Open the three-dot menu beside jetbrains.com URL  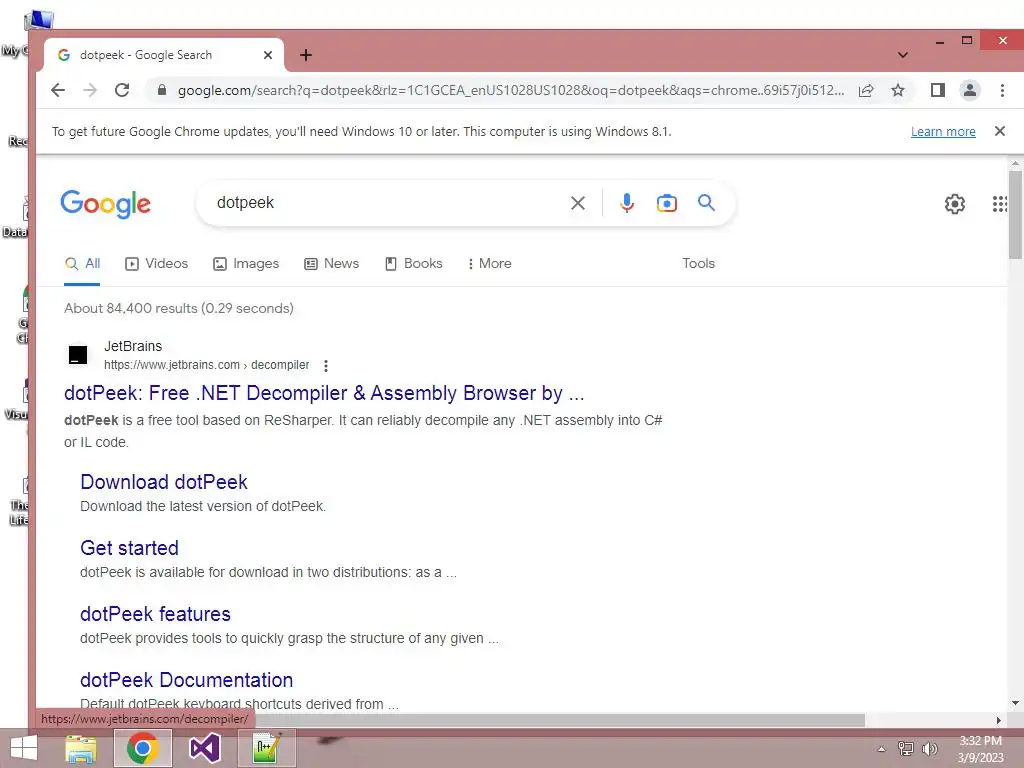click(325, 366)
